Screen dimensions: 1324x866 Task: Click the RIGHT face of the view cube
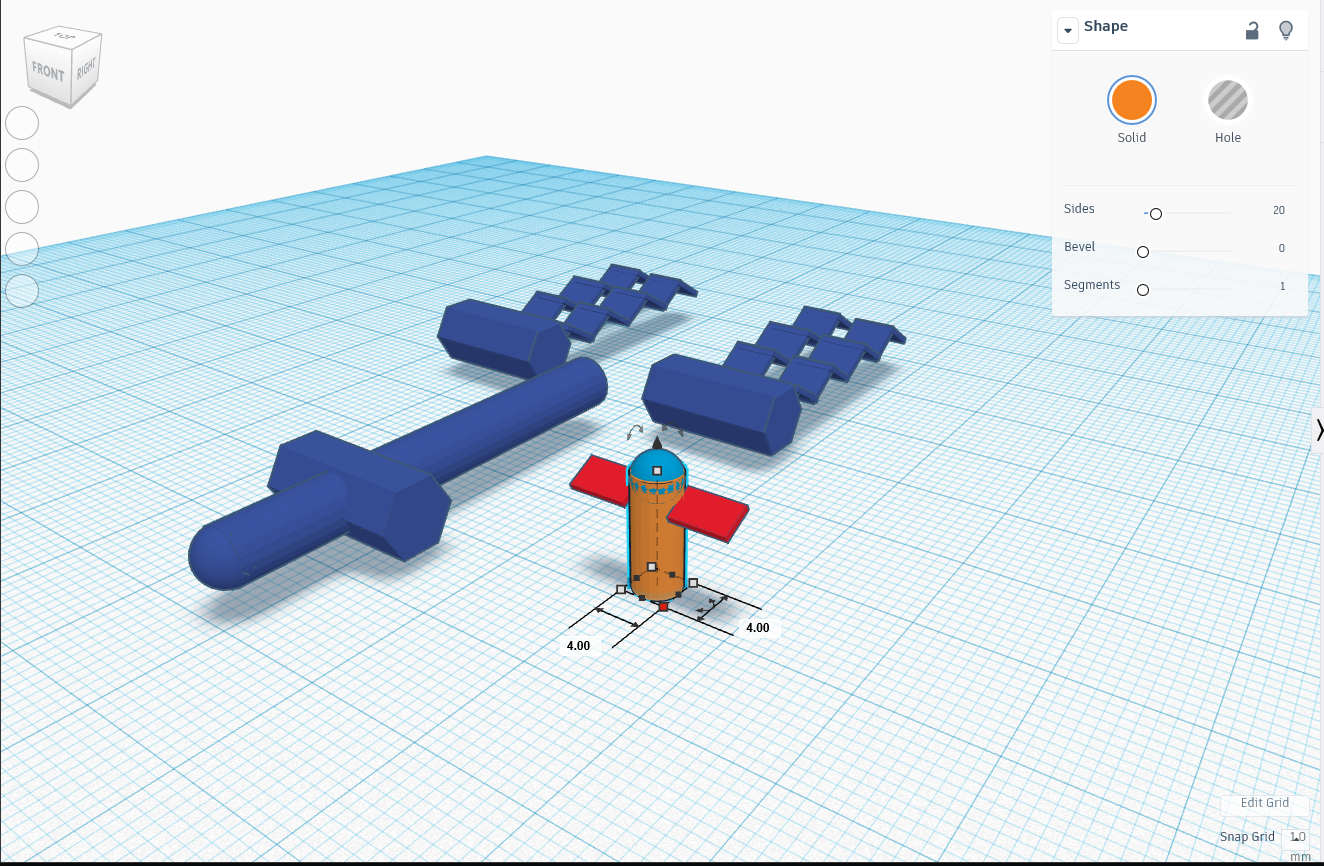point(86,69)
